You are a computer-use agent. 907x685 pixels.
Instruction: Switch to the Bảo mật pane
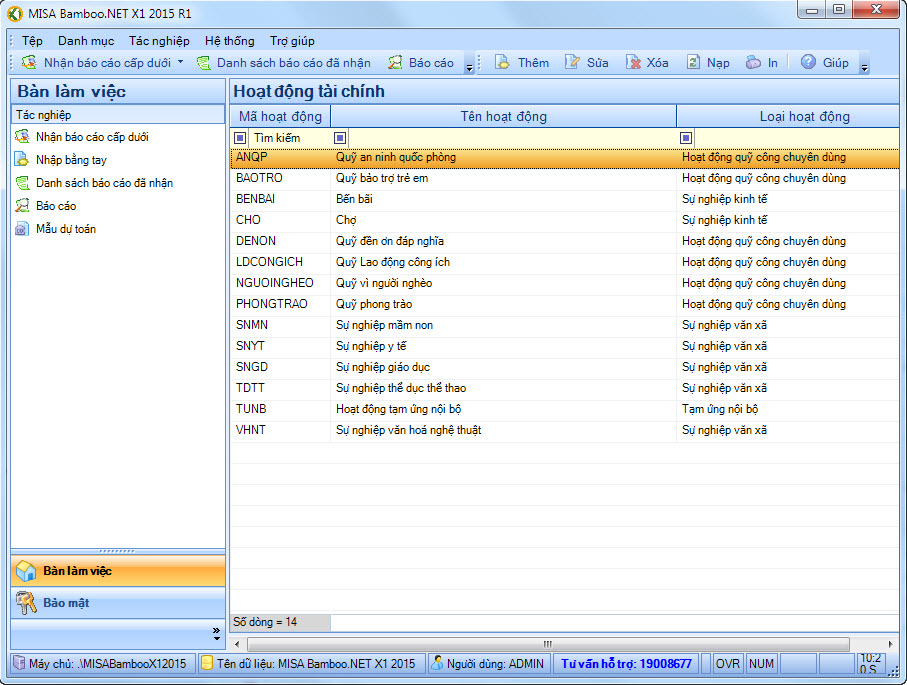[x=118, y=603]
